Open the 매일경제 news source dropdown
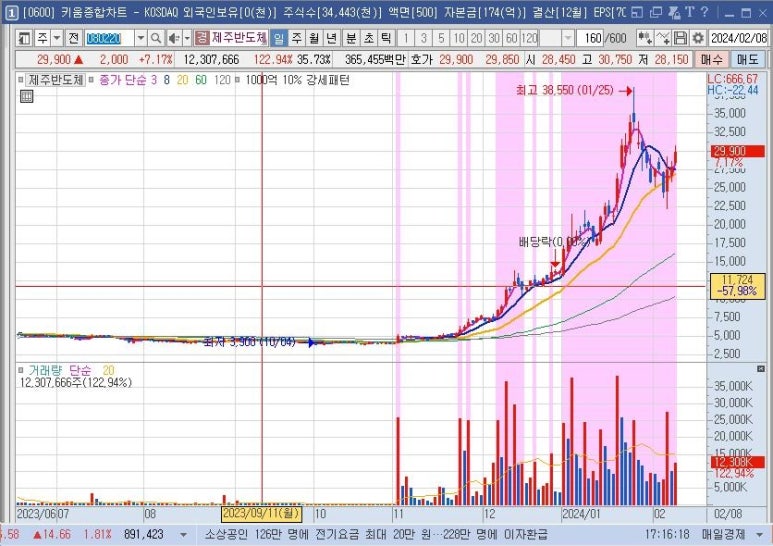This screenshot has height=546, width=773. click(759, 535)
